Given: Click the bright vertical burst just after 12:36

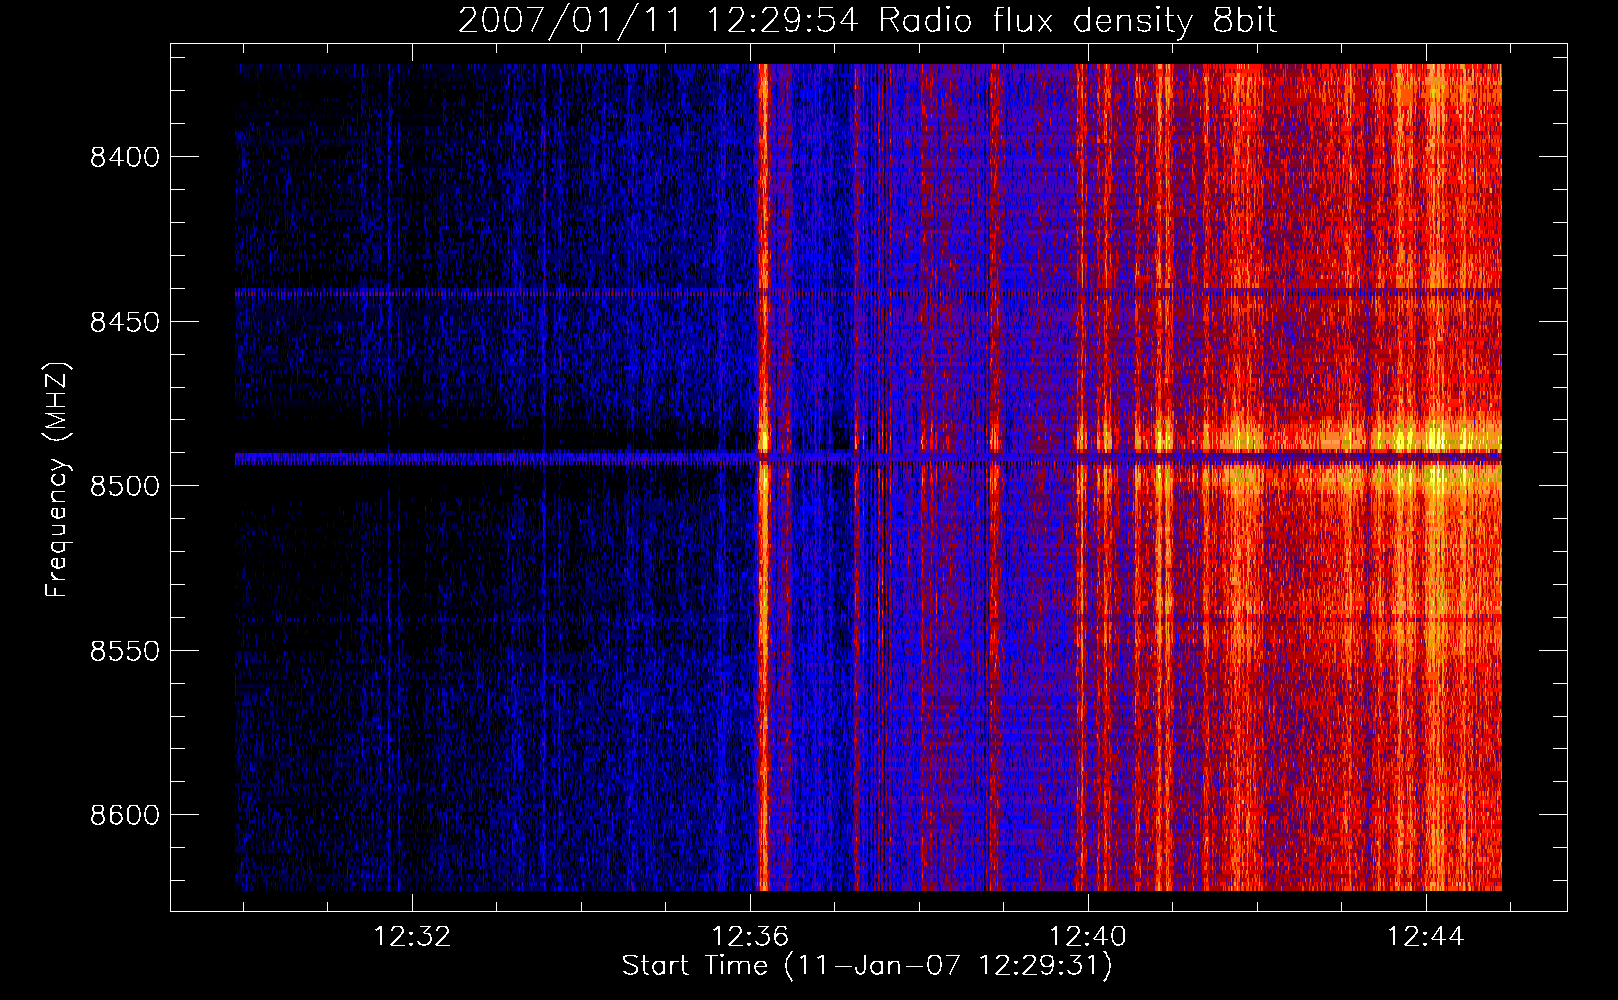Looking at the screenshot, I should pyautogui.click(x=764, y=477).
